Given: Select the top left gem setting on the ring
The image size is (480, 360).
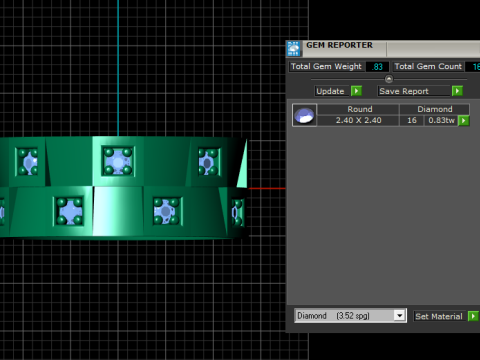Looking at the screenshot, I should coord(27,162).
